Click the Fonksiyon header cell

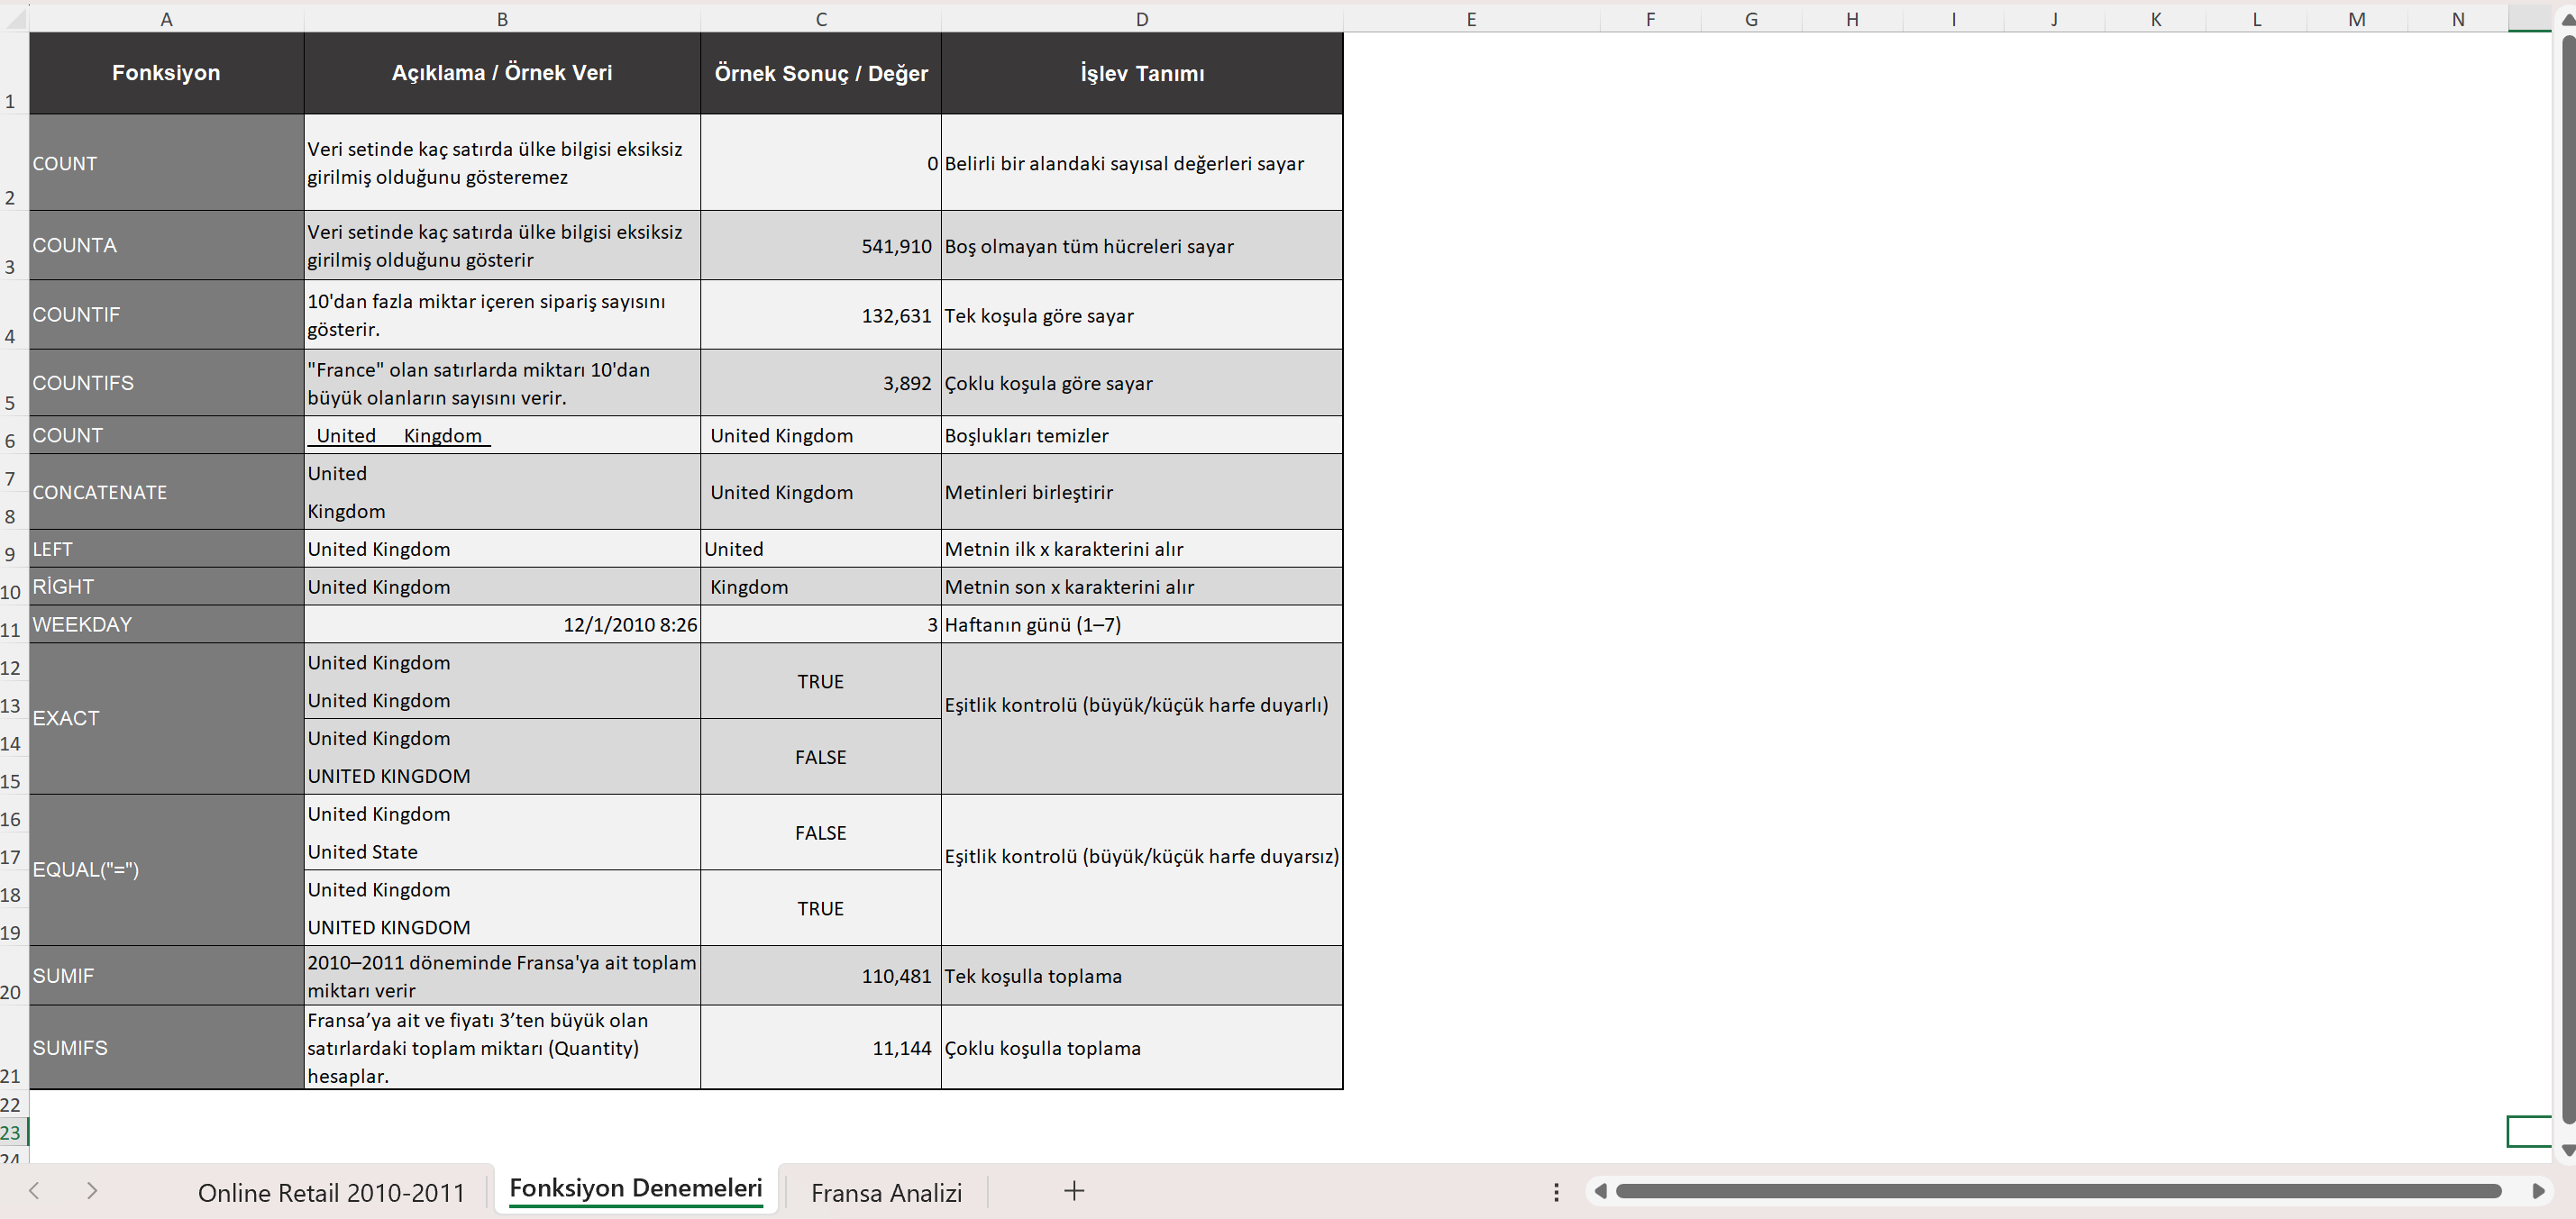[166, 73]
